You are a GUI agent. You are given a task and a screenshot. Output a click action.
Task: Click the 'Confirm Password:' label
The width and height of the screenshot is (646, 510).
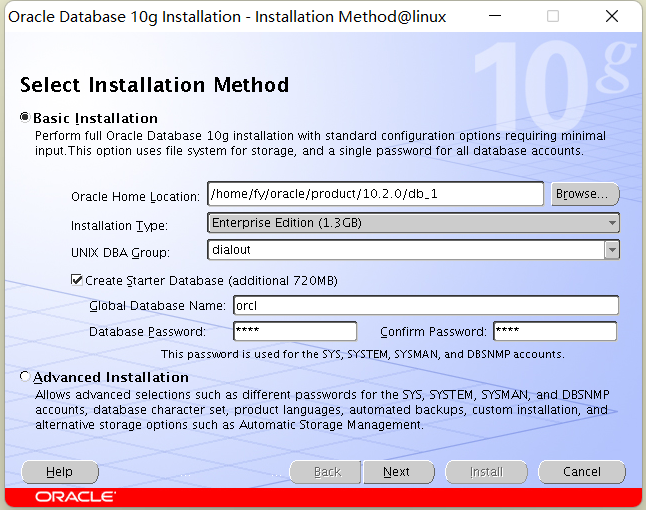click(433, 332)
